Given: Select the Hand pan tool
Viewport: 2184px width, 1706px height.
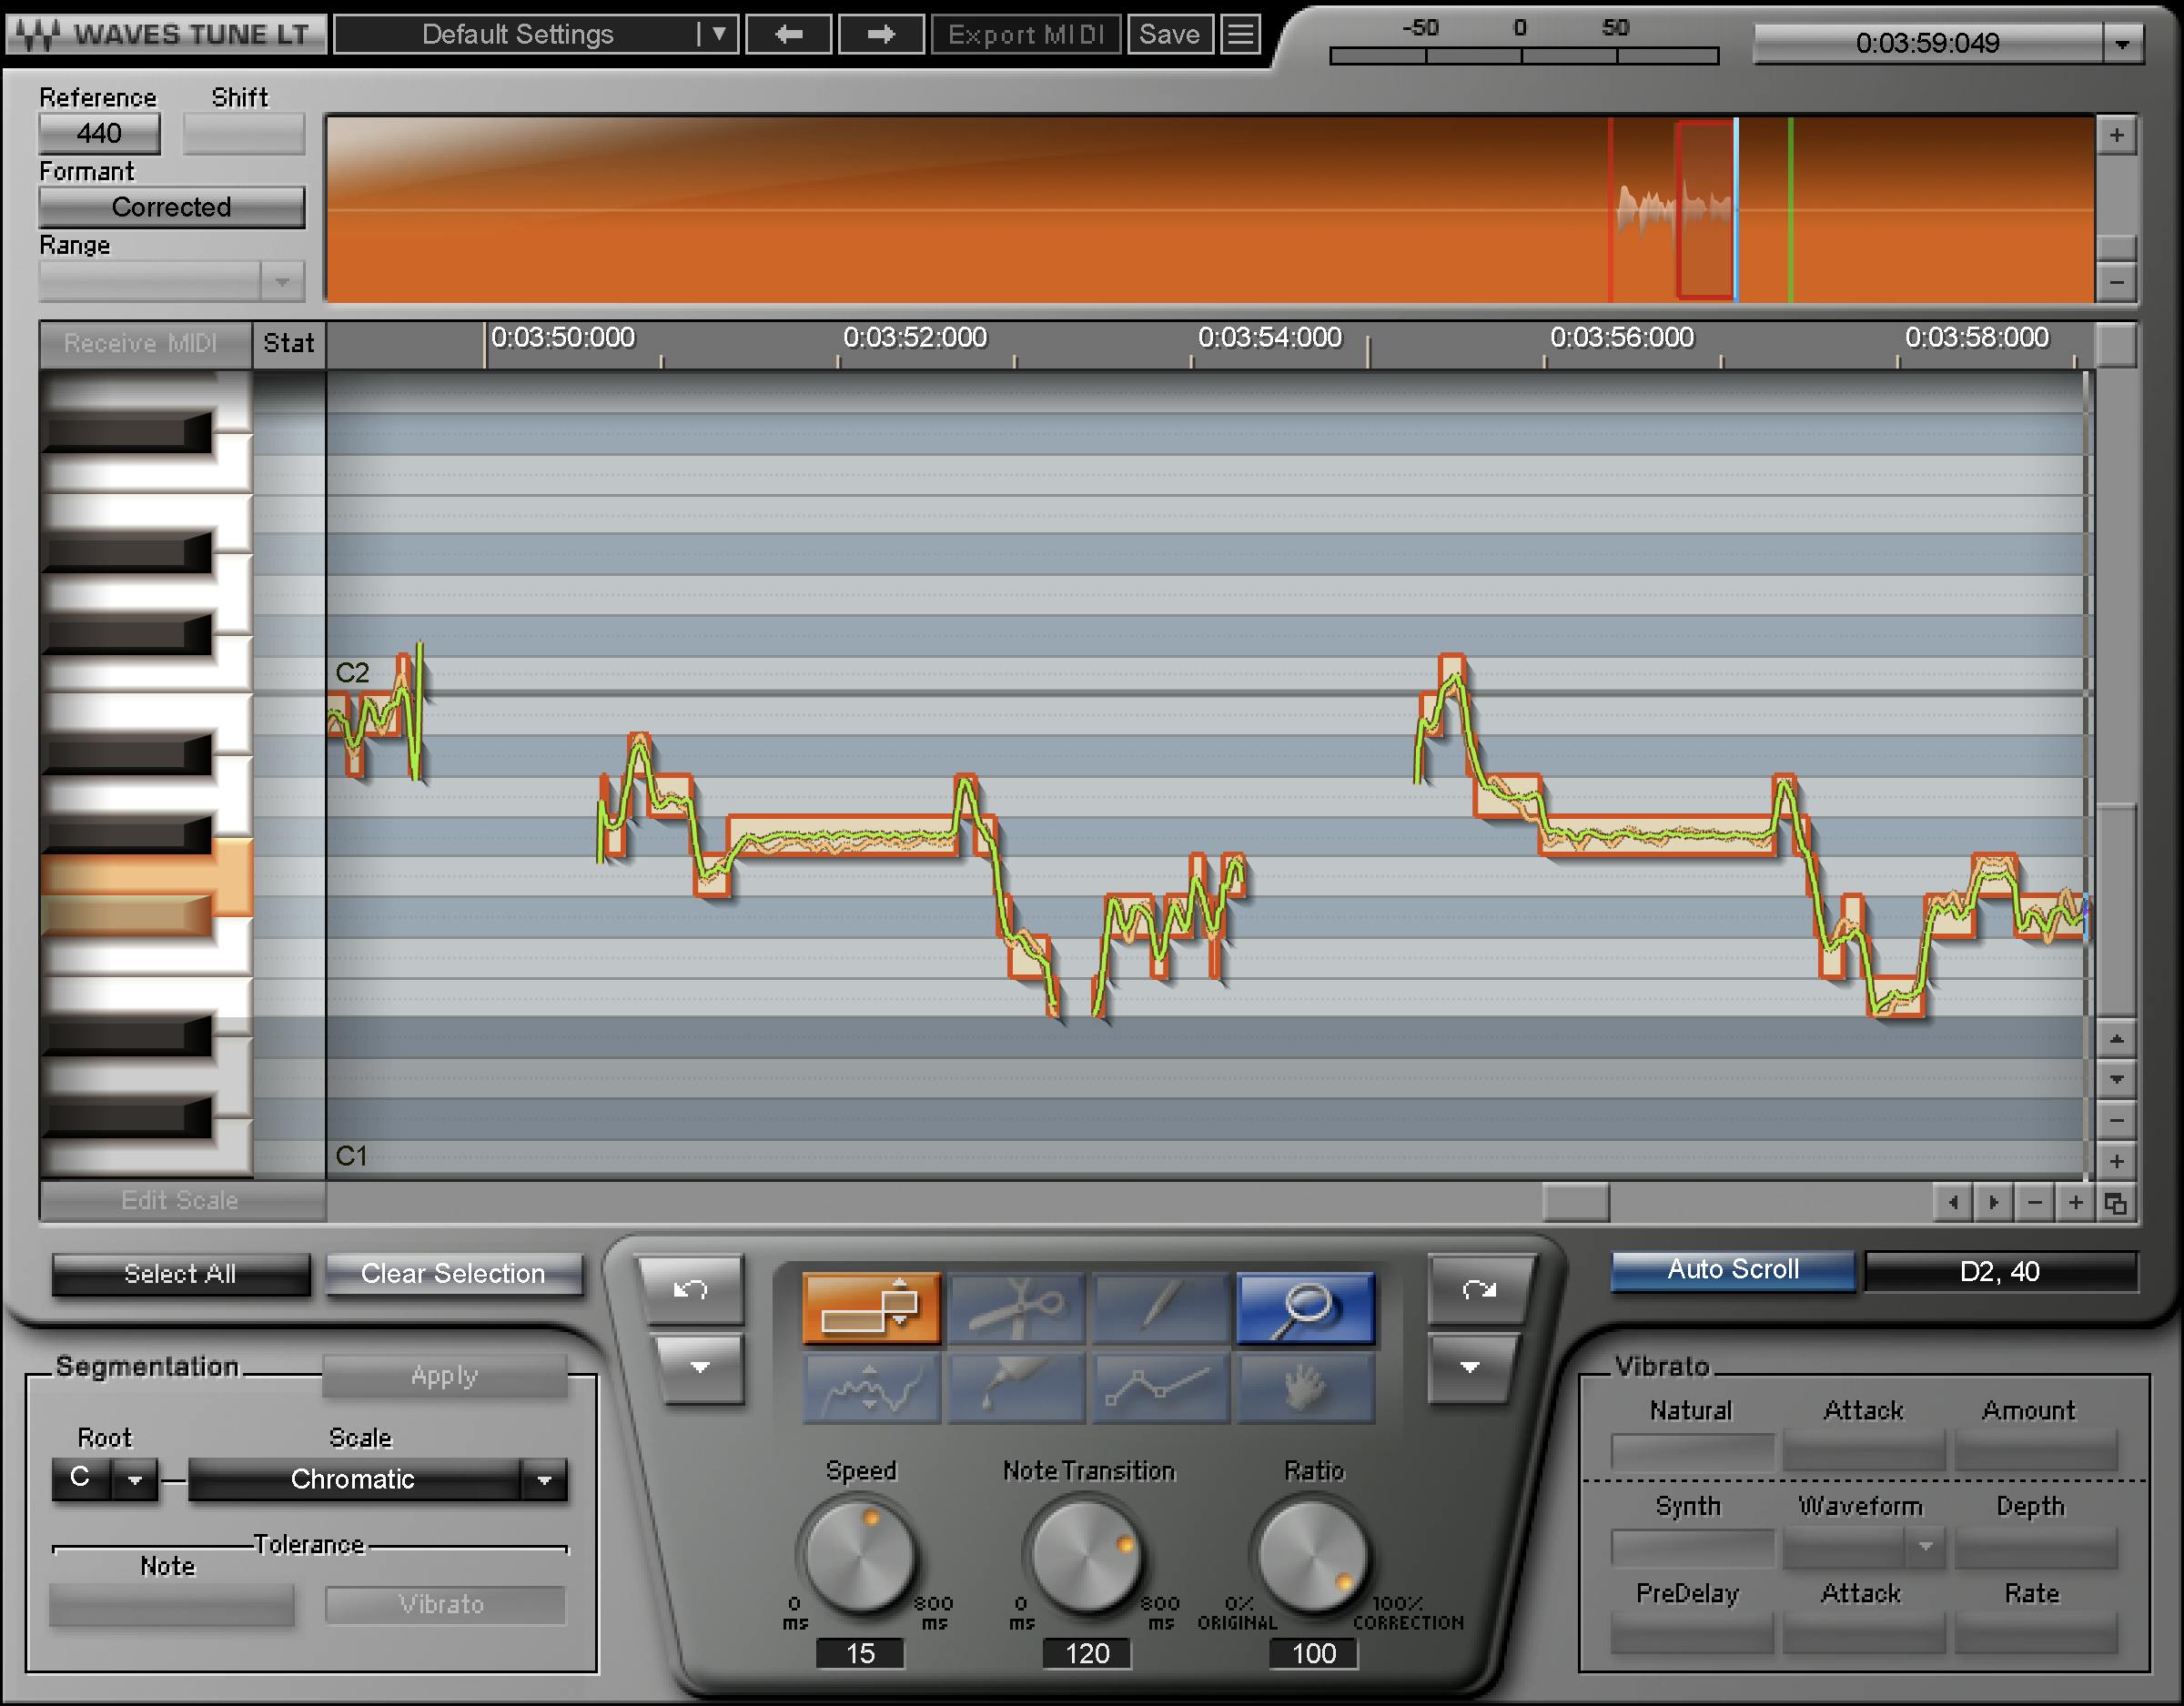Looking at the screenshot, I should (x=1305, y=1390).
